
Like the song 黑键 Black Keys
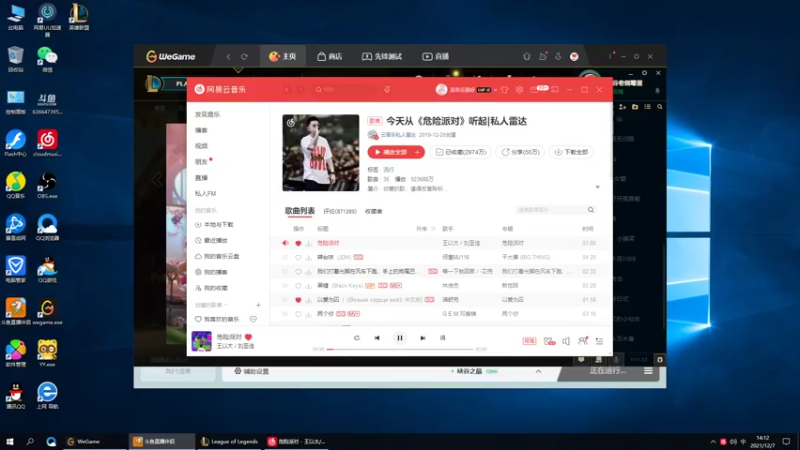[298, 286]
